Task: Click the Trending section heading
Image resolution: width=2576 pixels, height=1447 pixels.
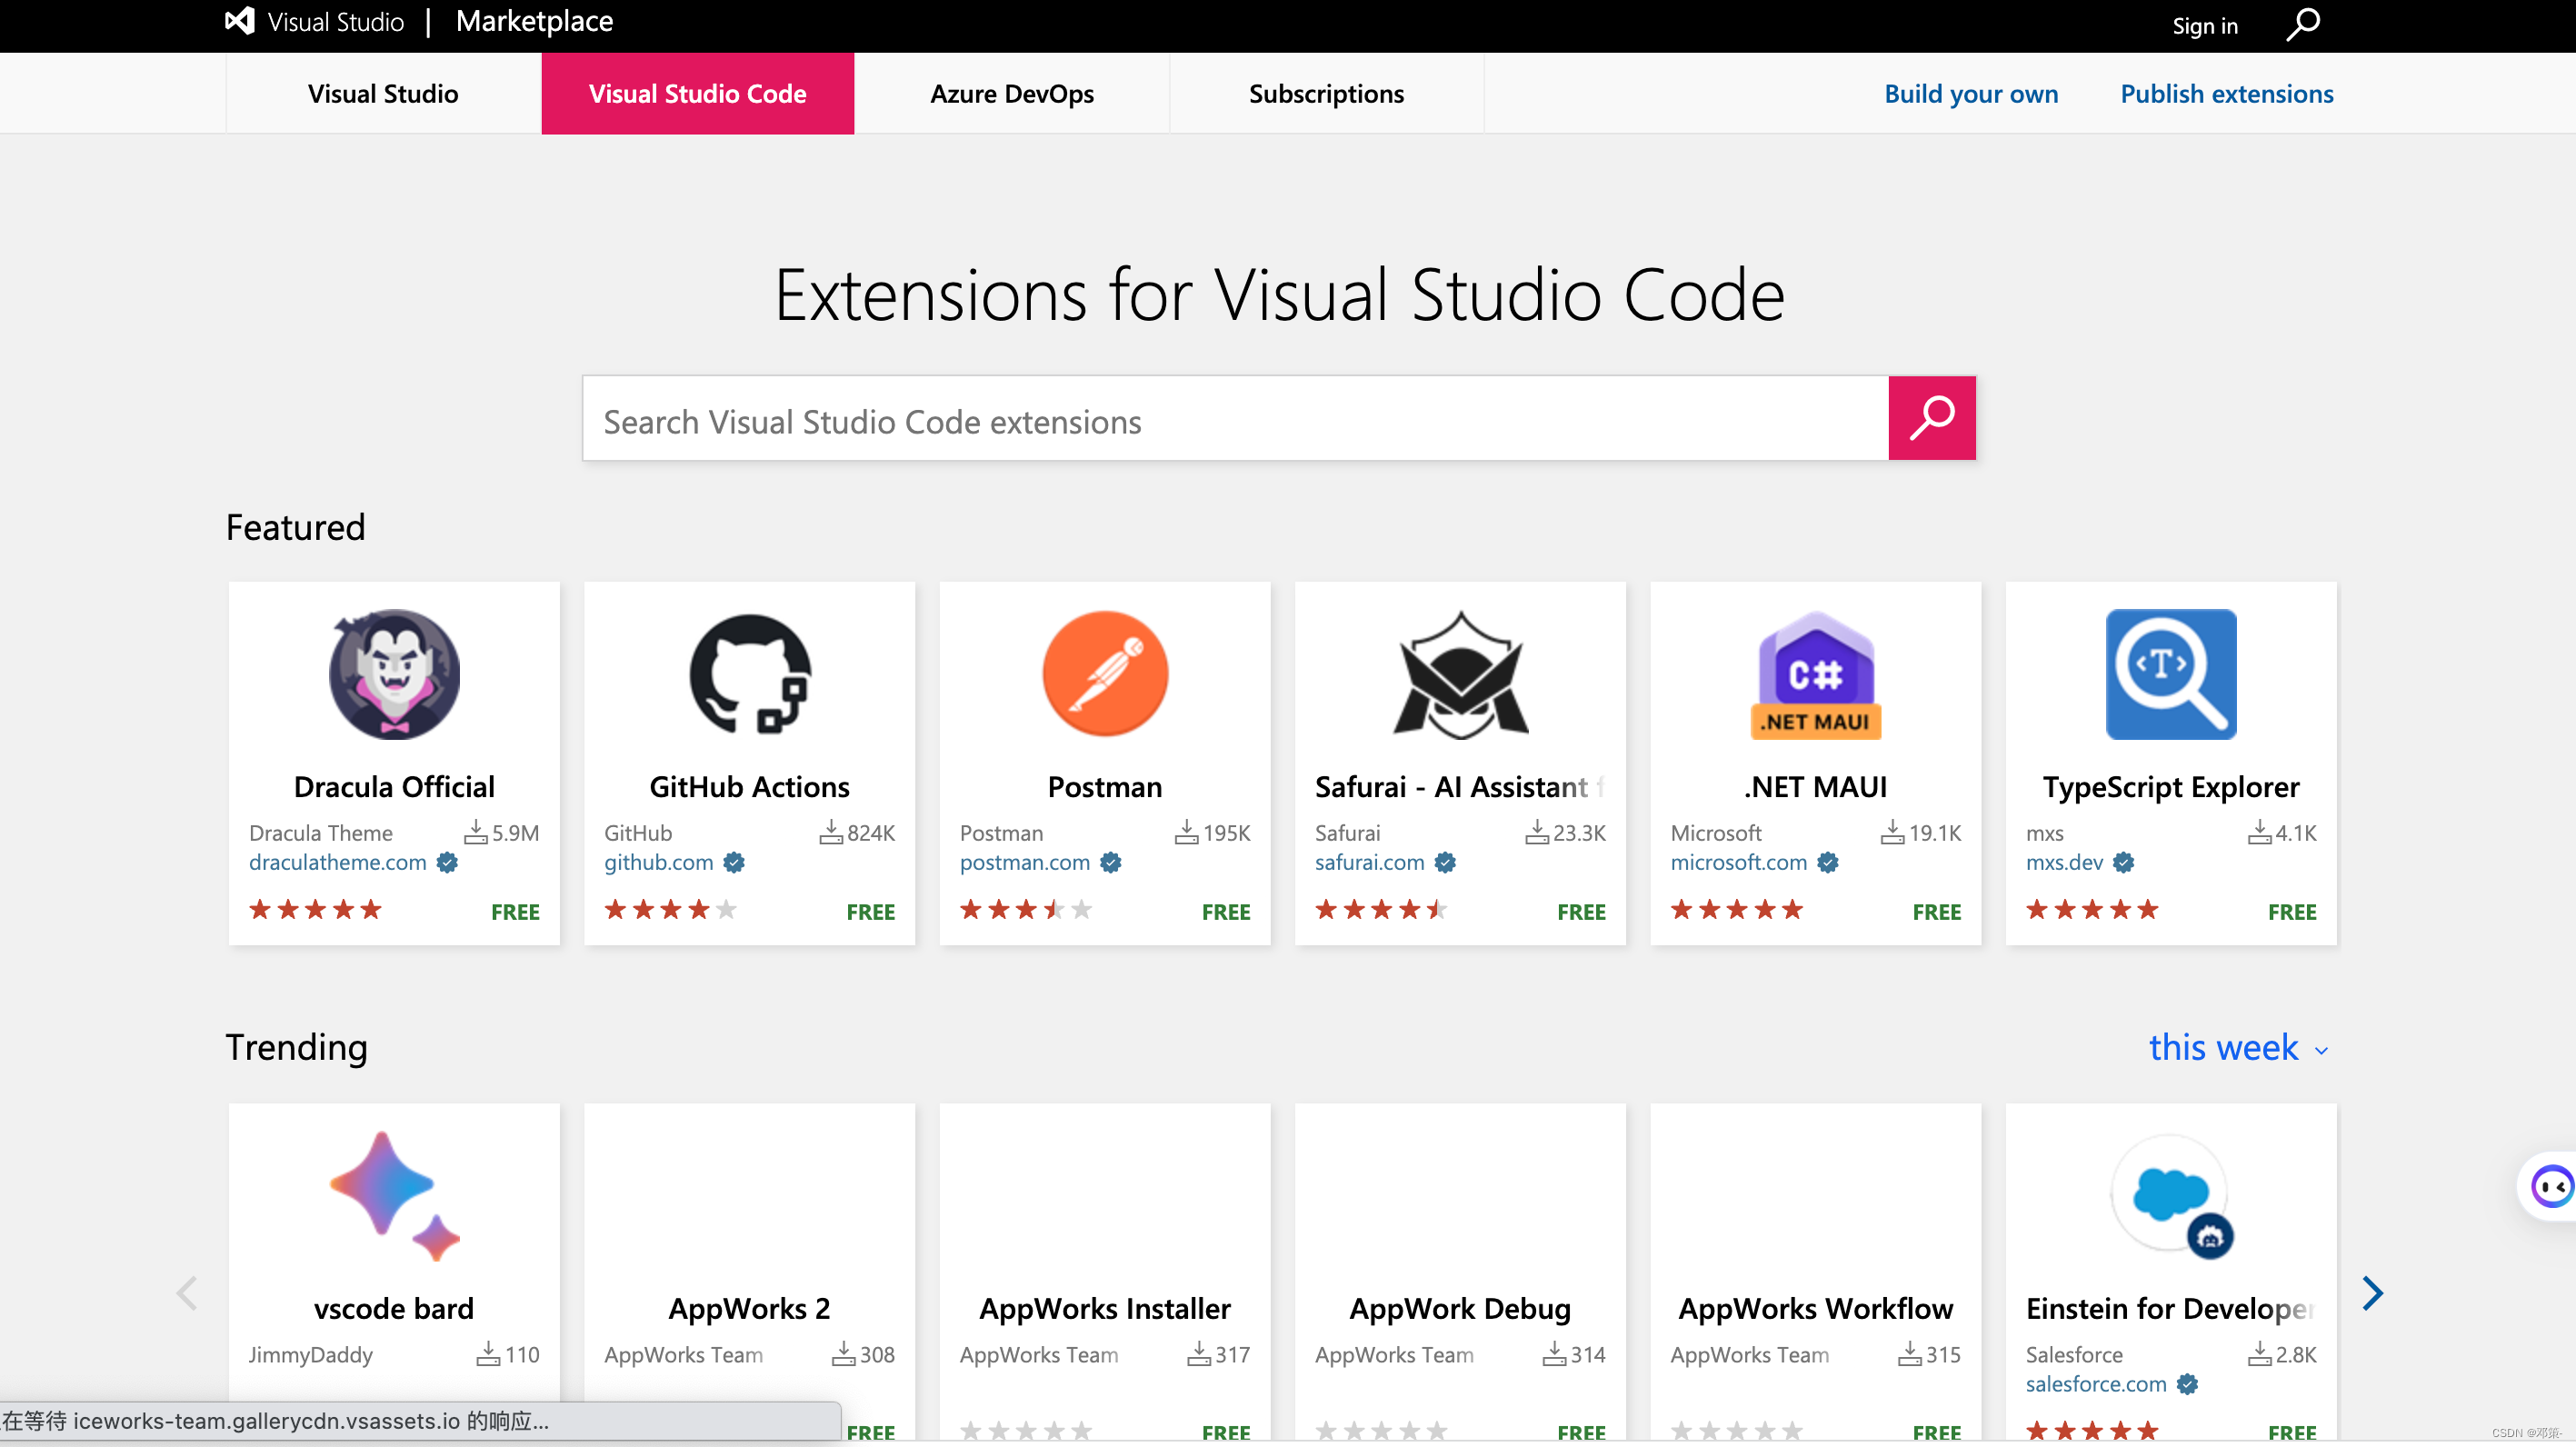Action: (x=296, y=1047)
